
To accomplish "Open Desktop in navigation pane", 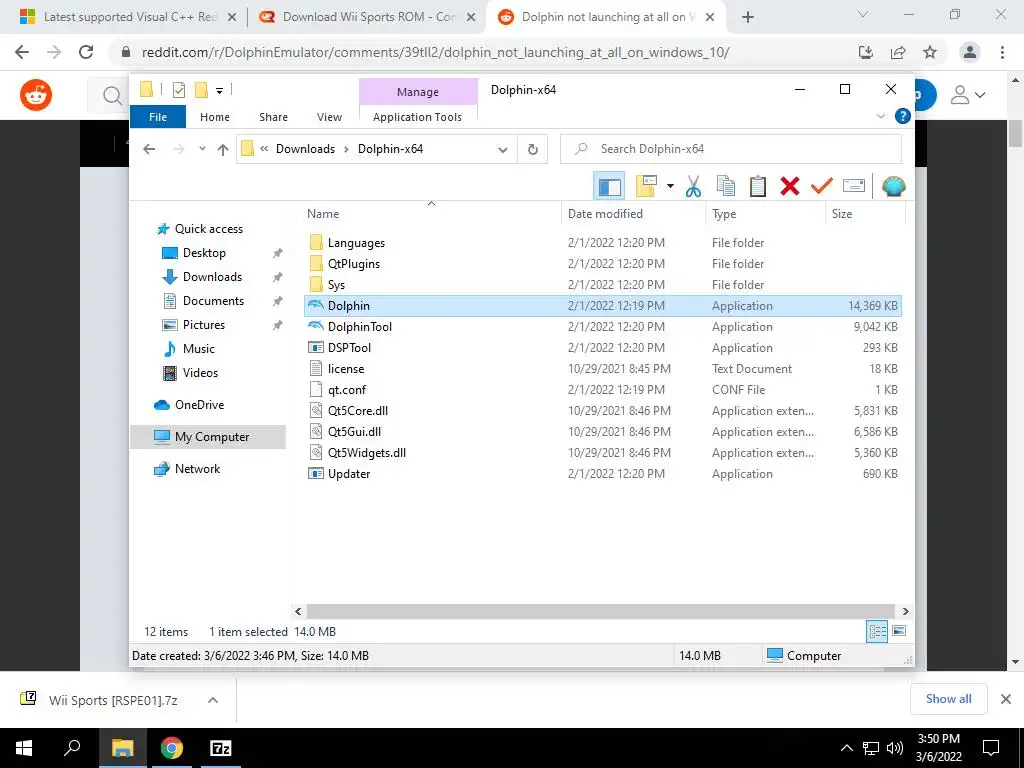I will coord(204,253).
